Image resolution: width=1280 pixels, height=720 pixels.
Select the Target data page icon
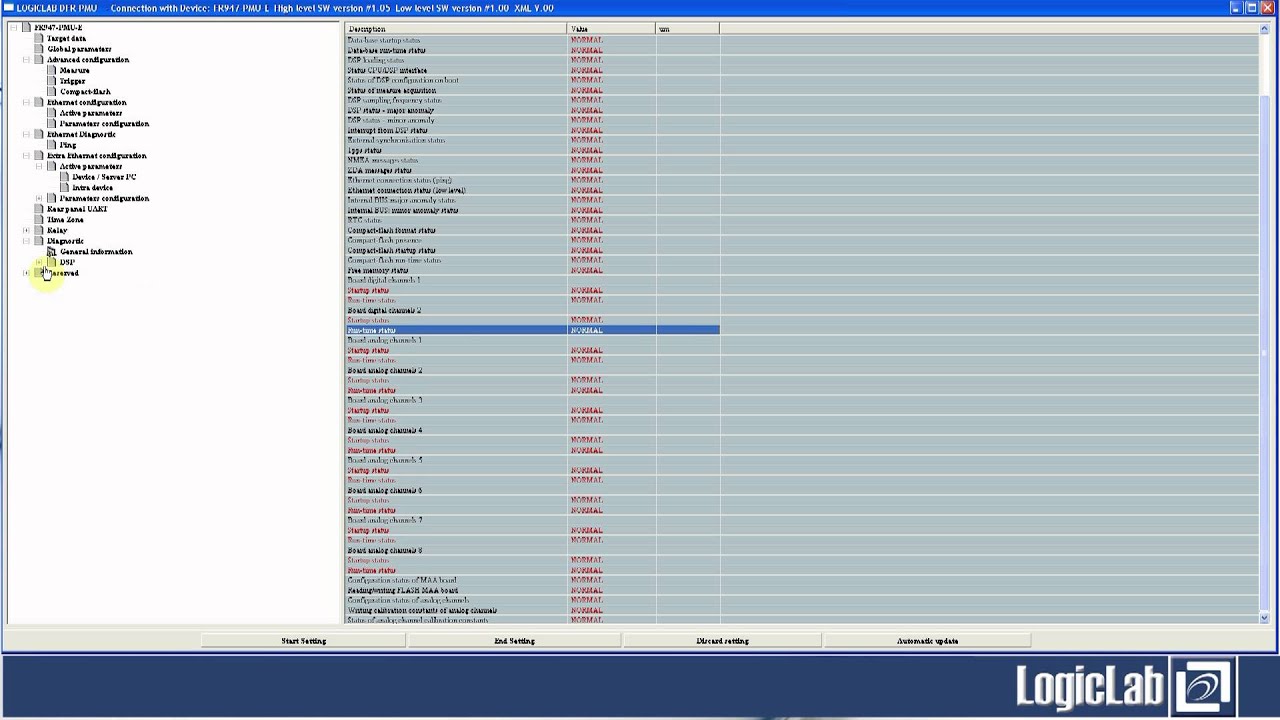click(39, 38)
